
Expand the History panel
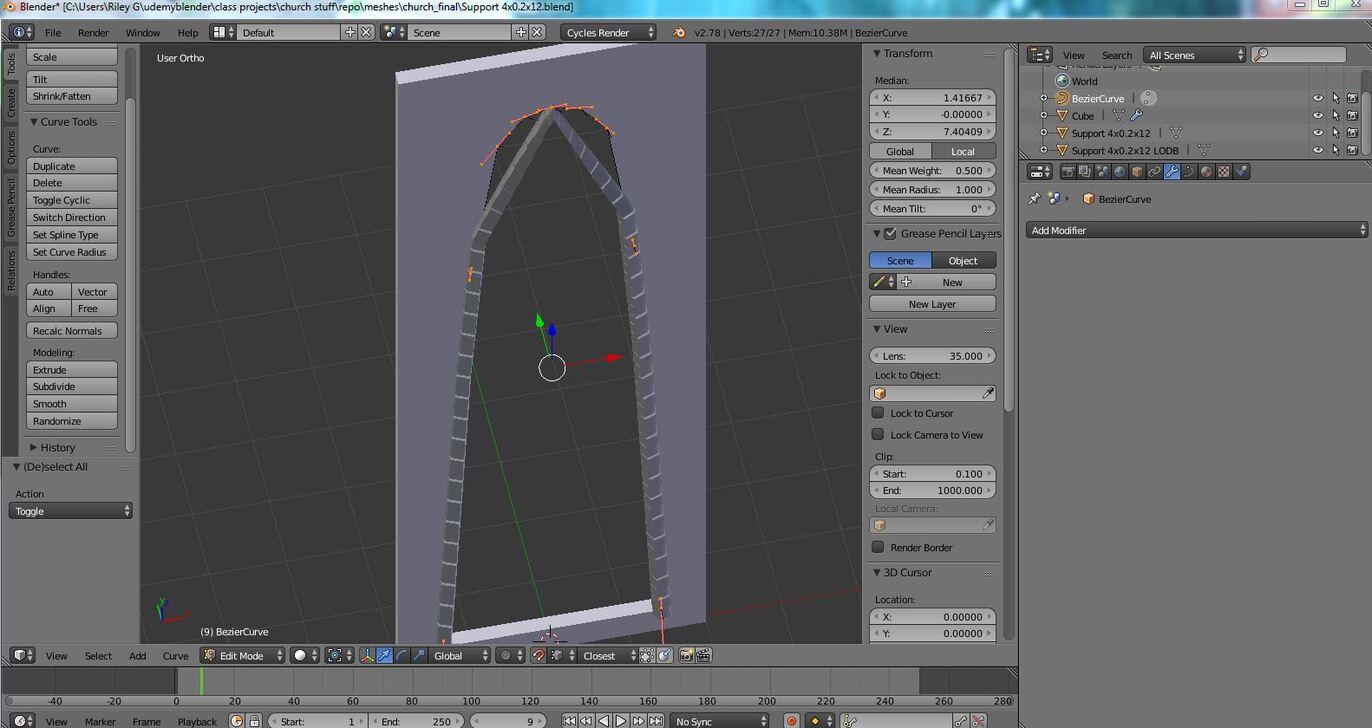(x=58, y=448)
